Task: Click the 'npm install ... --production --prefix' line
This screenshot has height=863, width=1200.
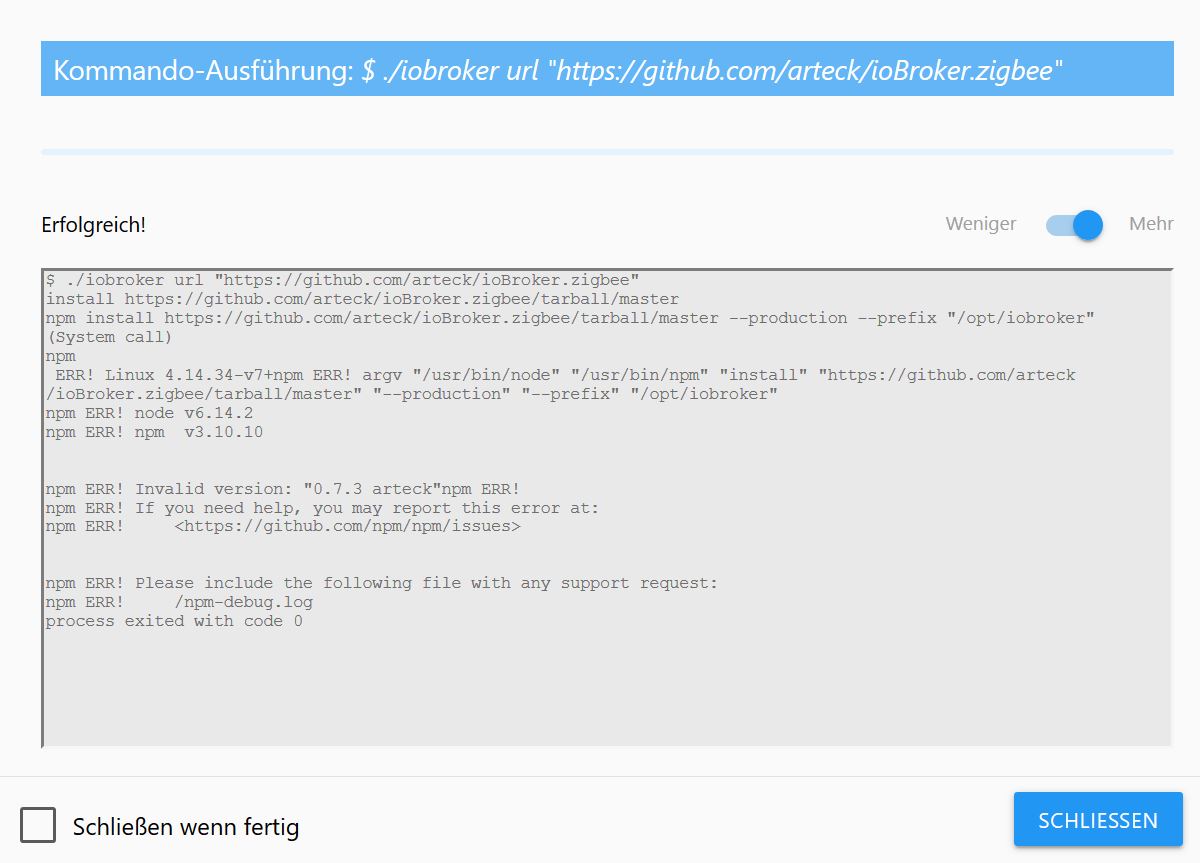Action: point(570,318)
